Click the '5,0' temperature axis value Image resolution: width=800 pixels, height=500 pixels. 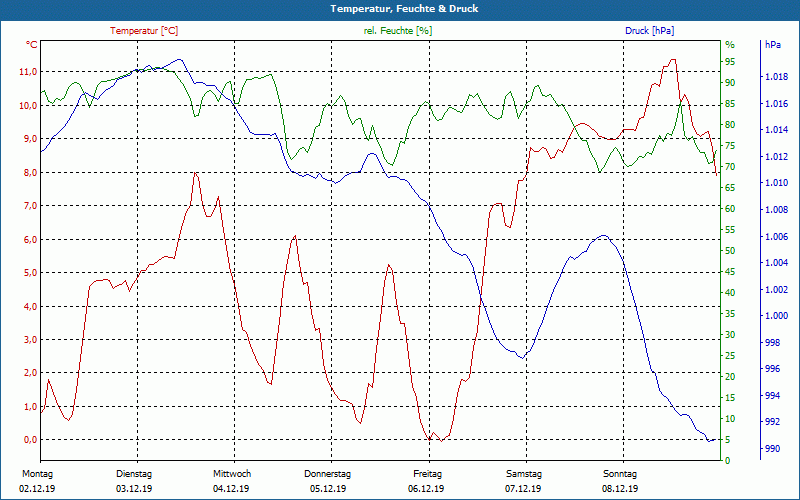click(x=30, y=273)
